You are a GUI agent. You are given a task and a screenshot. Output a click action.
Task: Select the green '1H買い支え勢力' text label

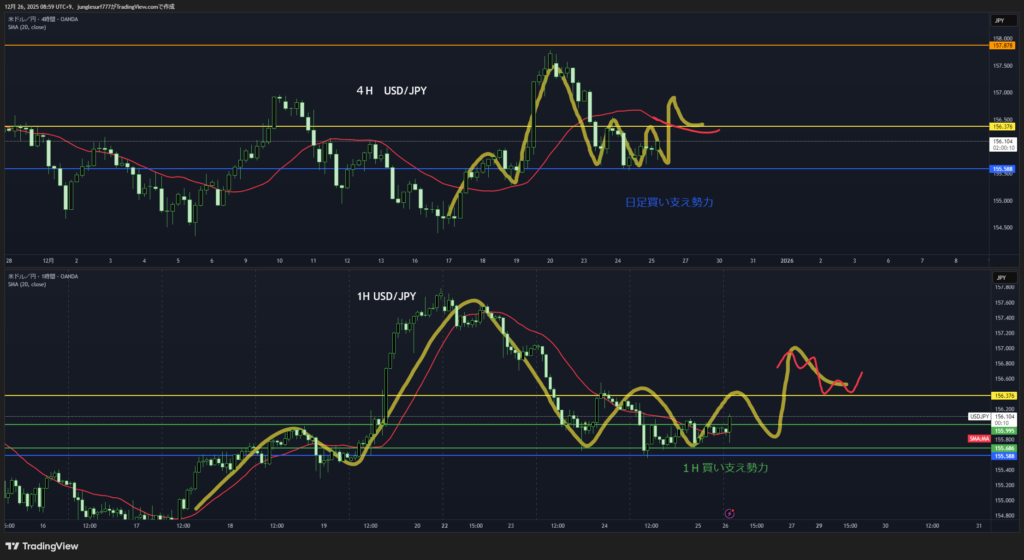725,467
